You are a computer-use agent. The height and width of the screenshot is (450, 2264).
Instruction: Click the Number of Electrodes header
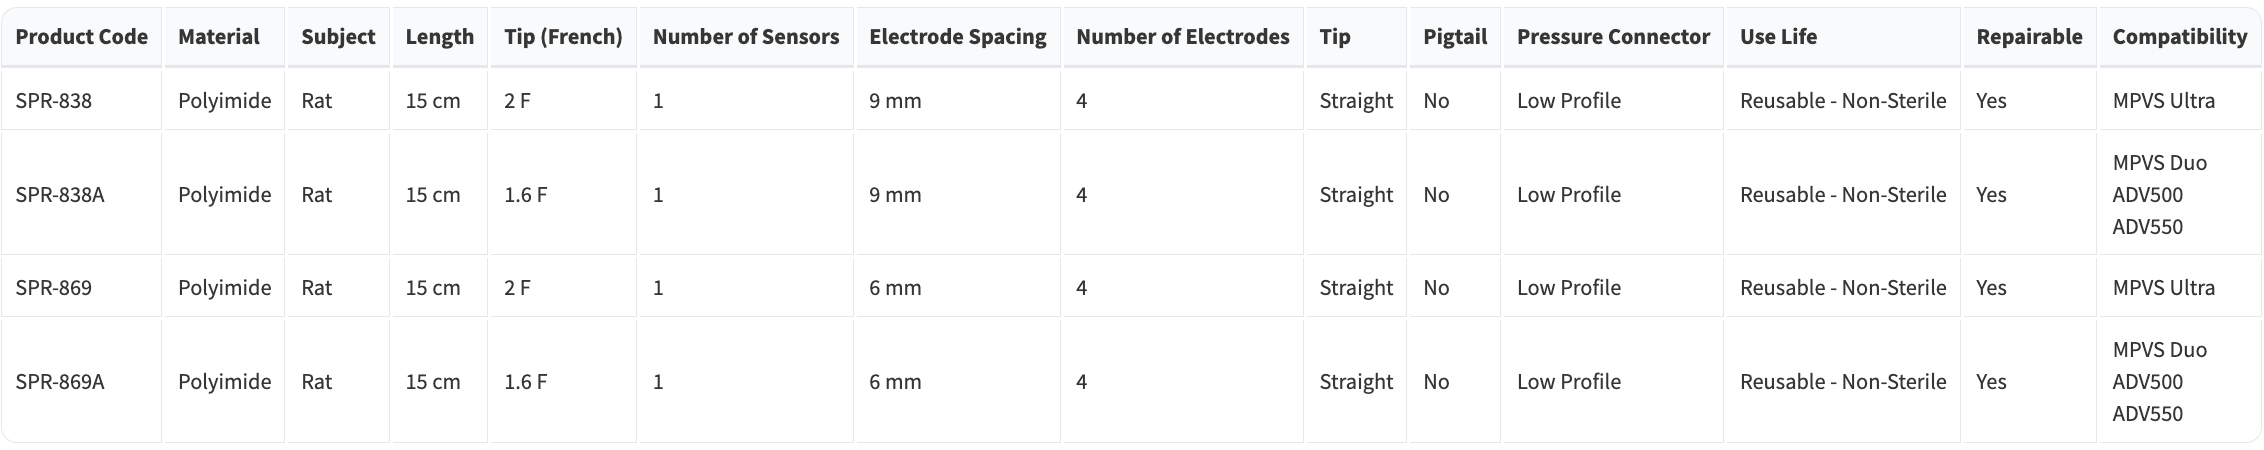click(1182, 37)
